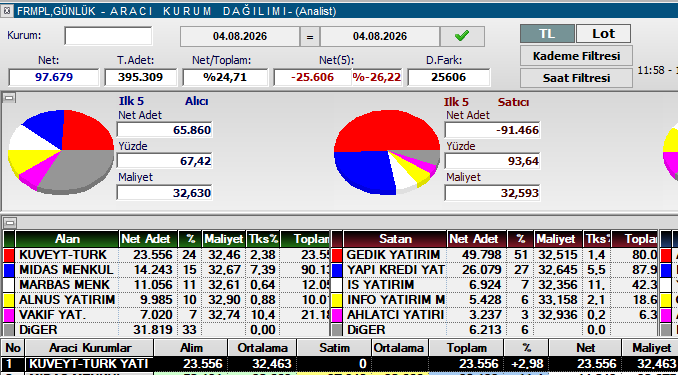
Task: Click red swatch beside KUVEYT-TURK
Action: pyautogui.click(x=9, y=255)
